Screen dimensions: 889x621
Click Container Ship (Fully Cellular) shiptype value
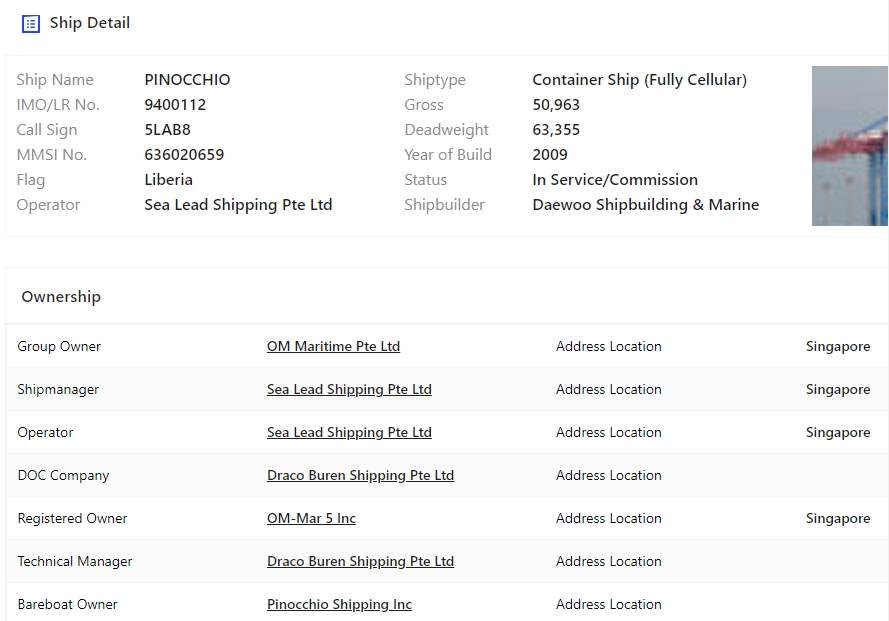[639, 79]
